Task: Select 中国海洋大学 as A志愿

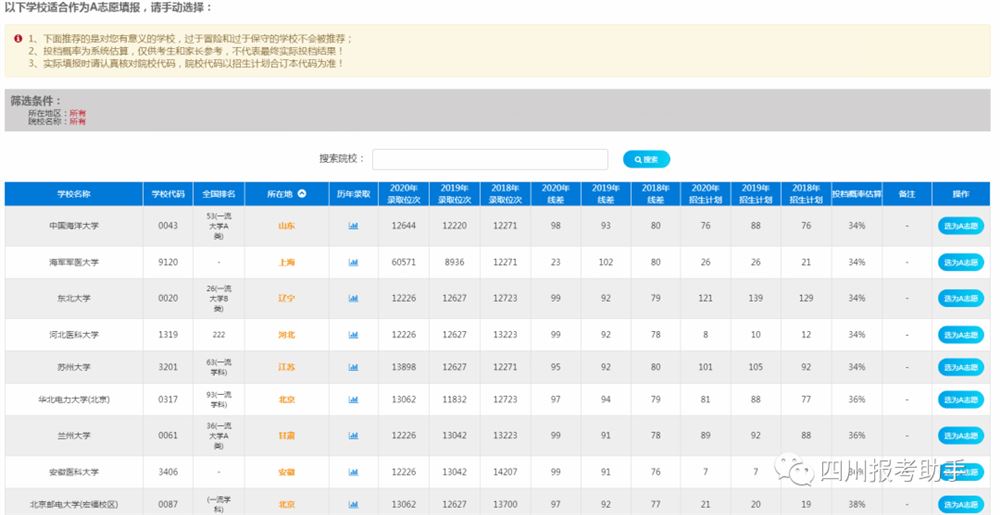Action: point(960,226)
